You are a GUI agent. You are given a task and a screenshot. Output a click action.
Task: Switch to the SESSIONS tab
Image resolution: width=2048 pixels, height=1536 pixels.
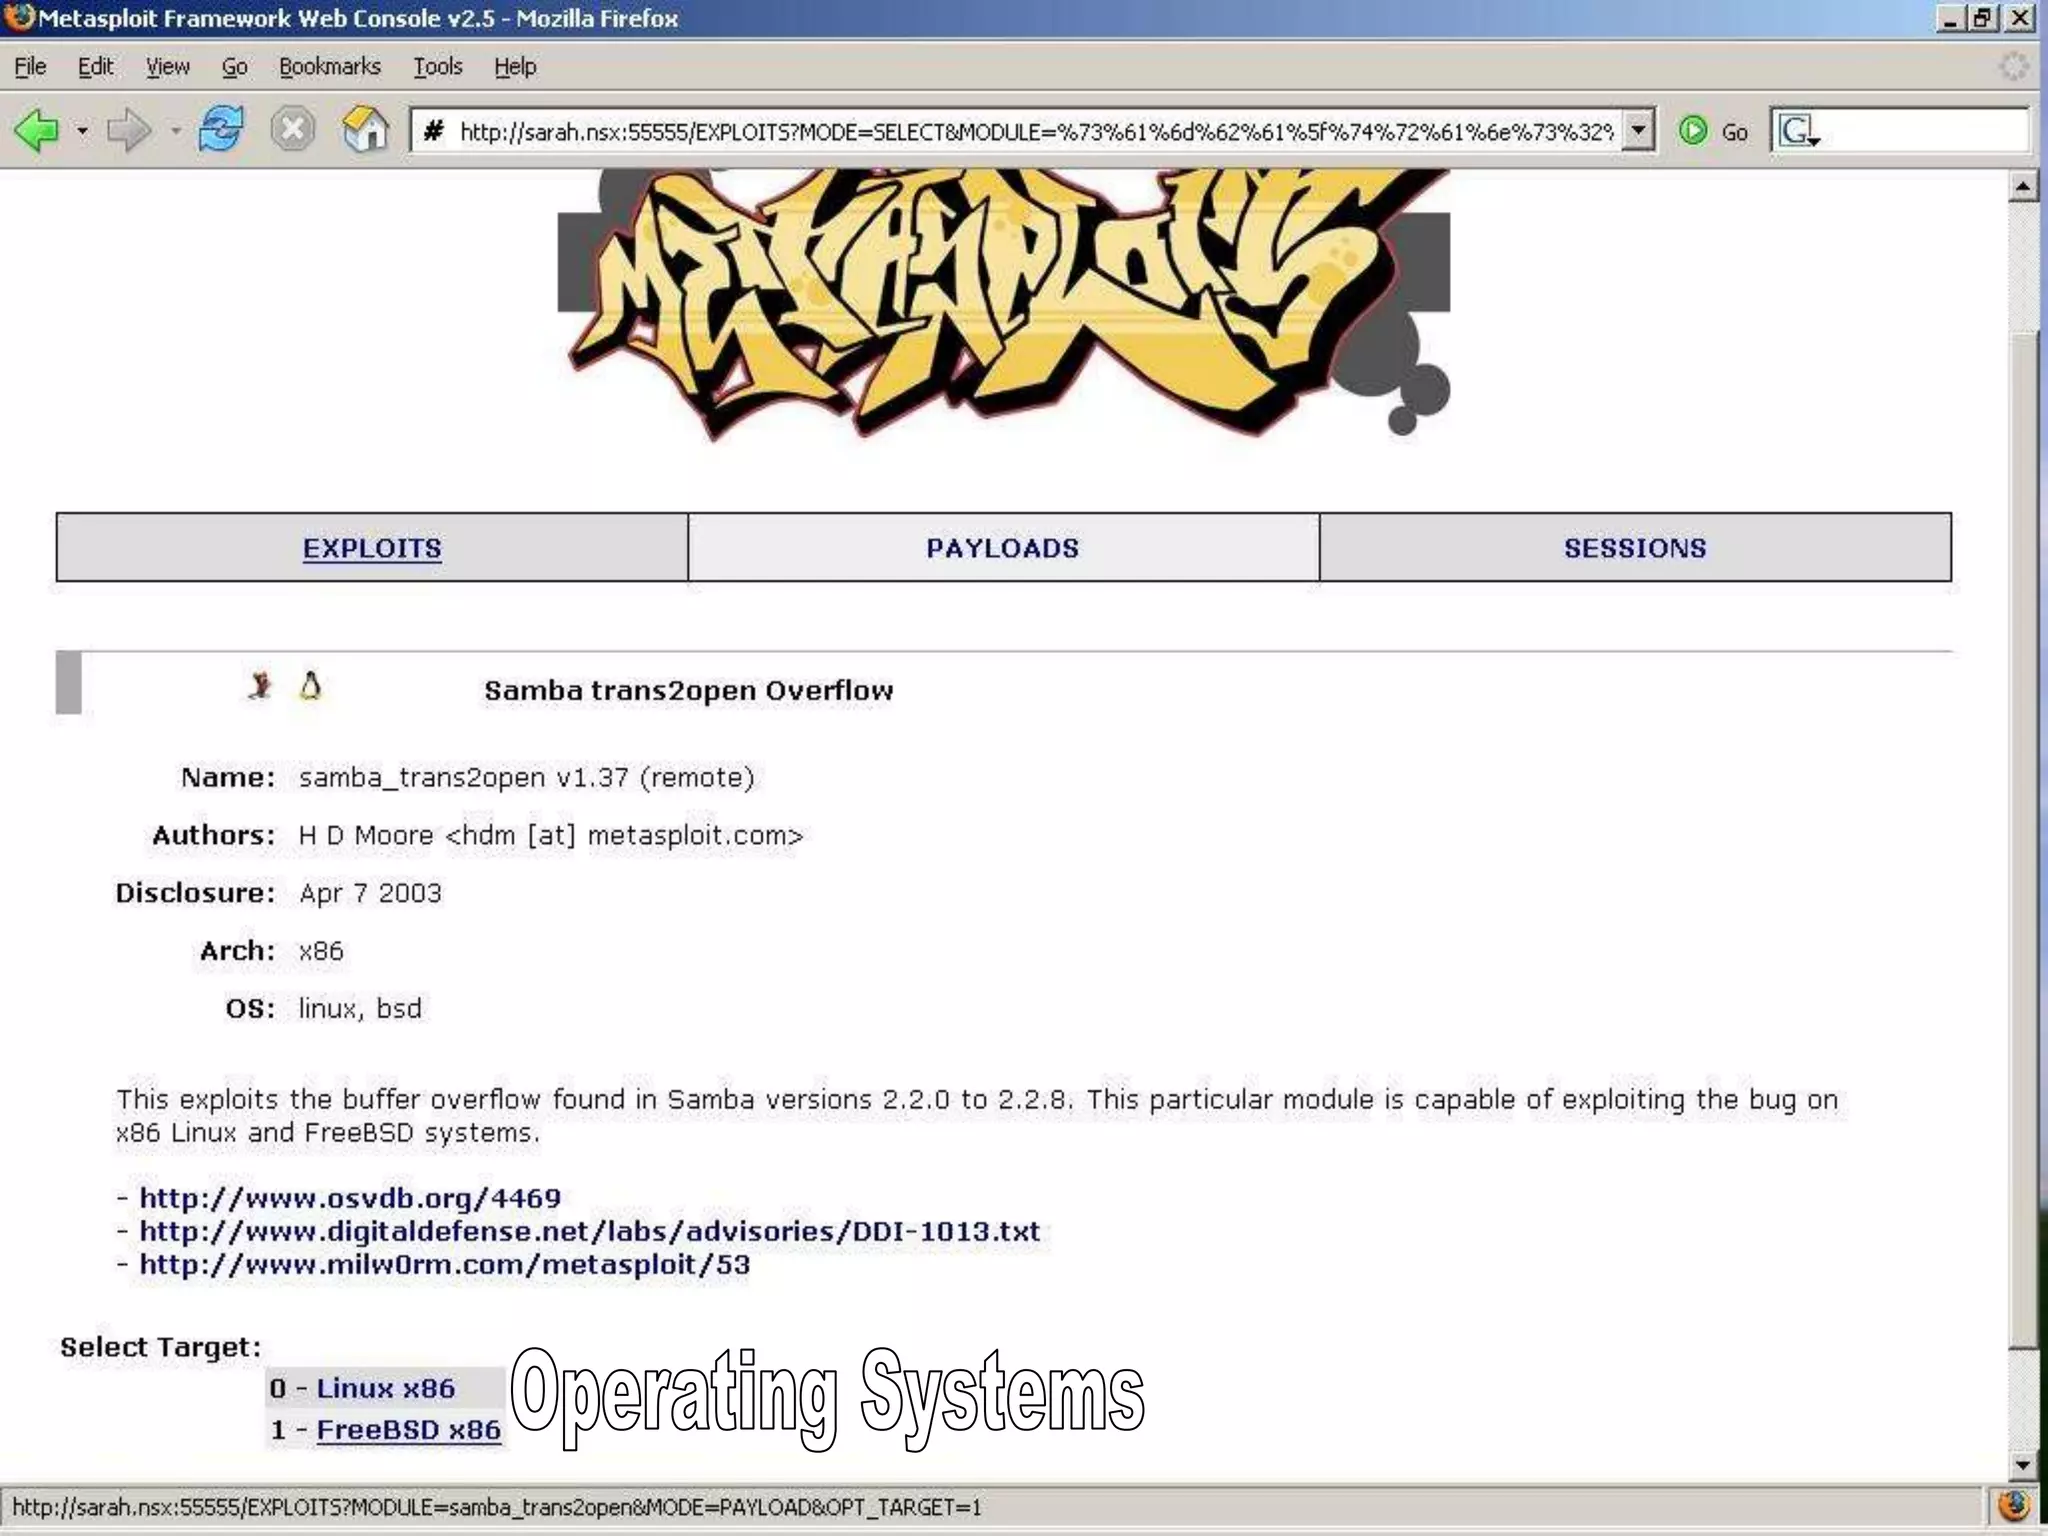[1634, 548]
